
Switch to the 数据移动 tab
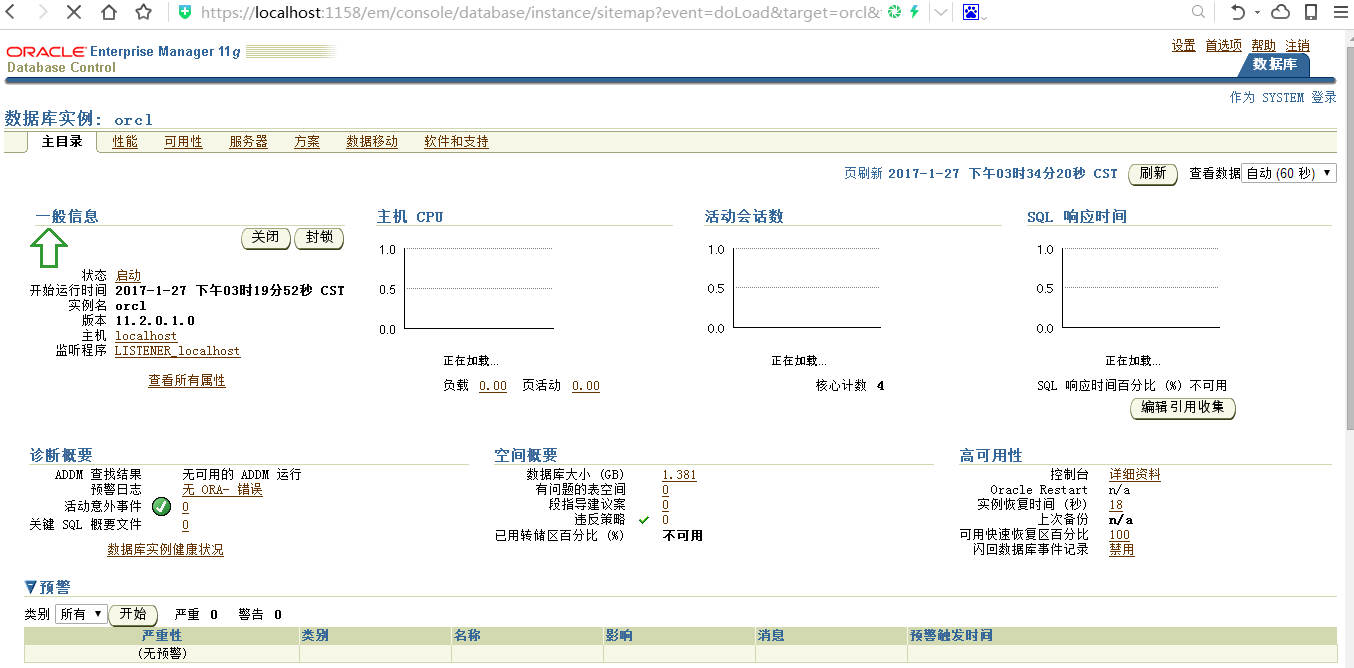372,142
